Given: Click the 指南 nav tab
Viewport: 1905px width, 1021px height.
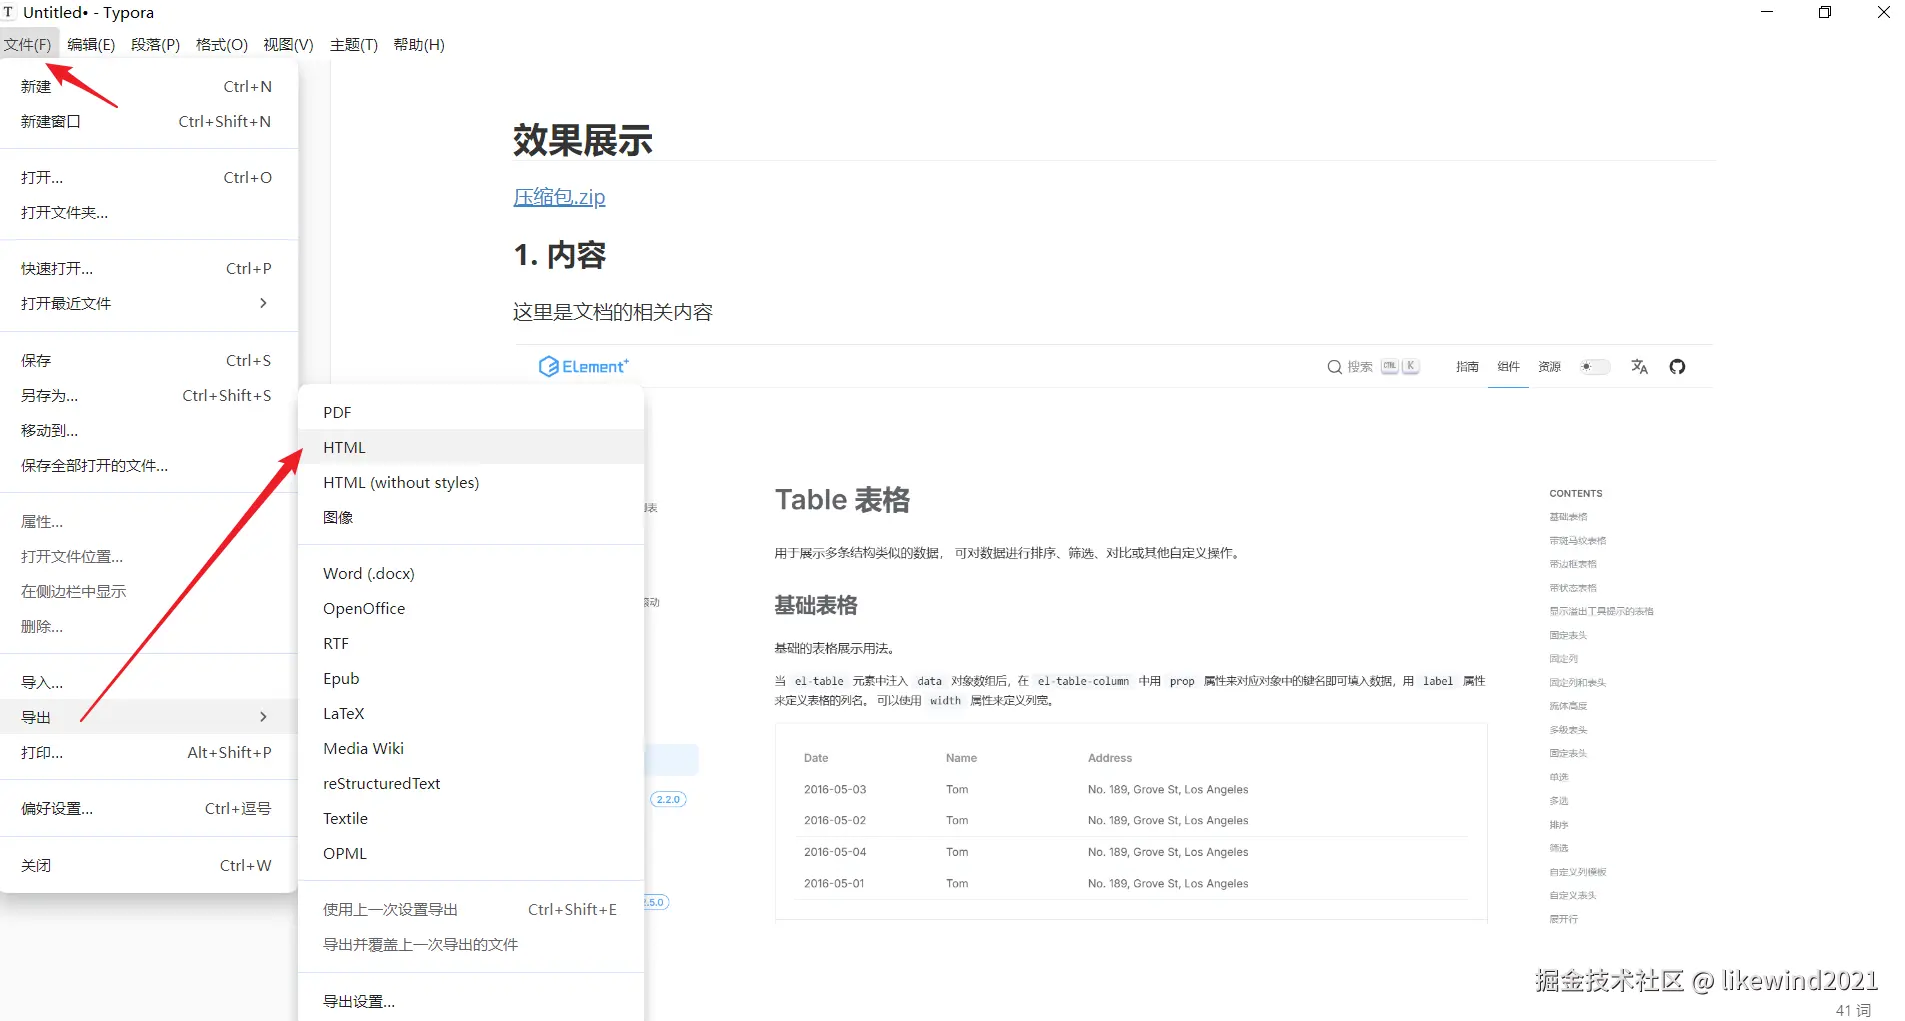Looking at the screenshot, I should [1467, 367].
